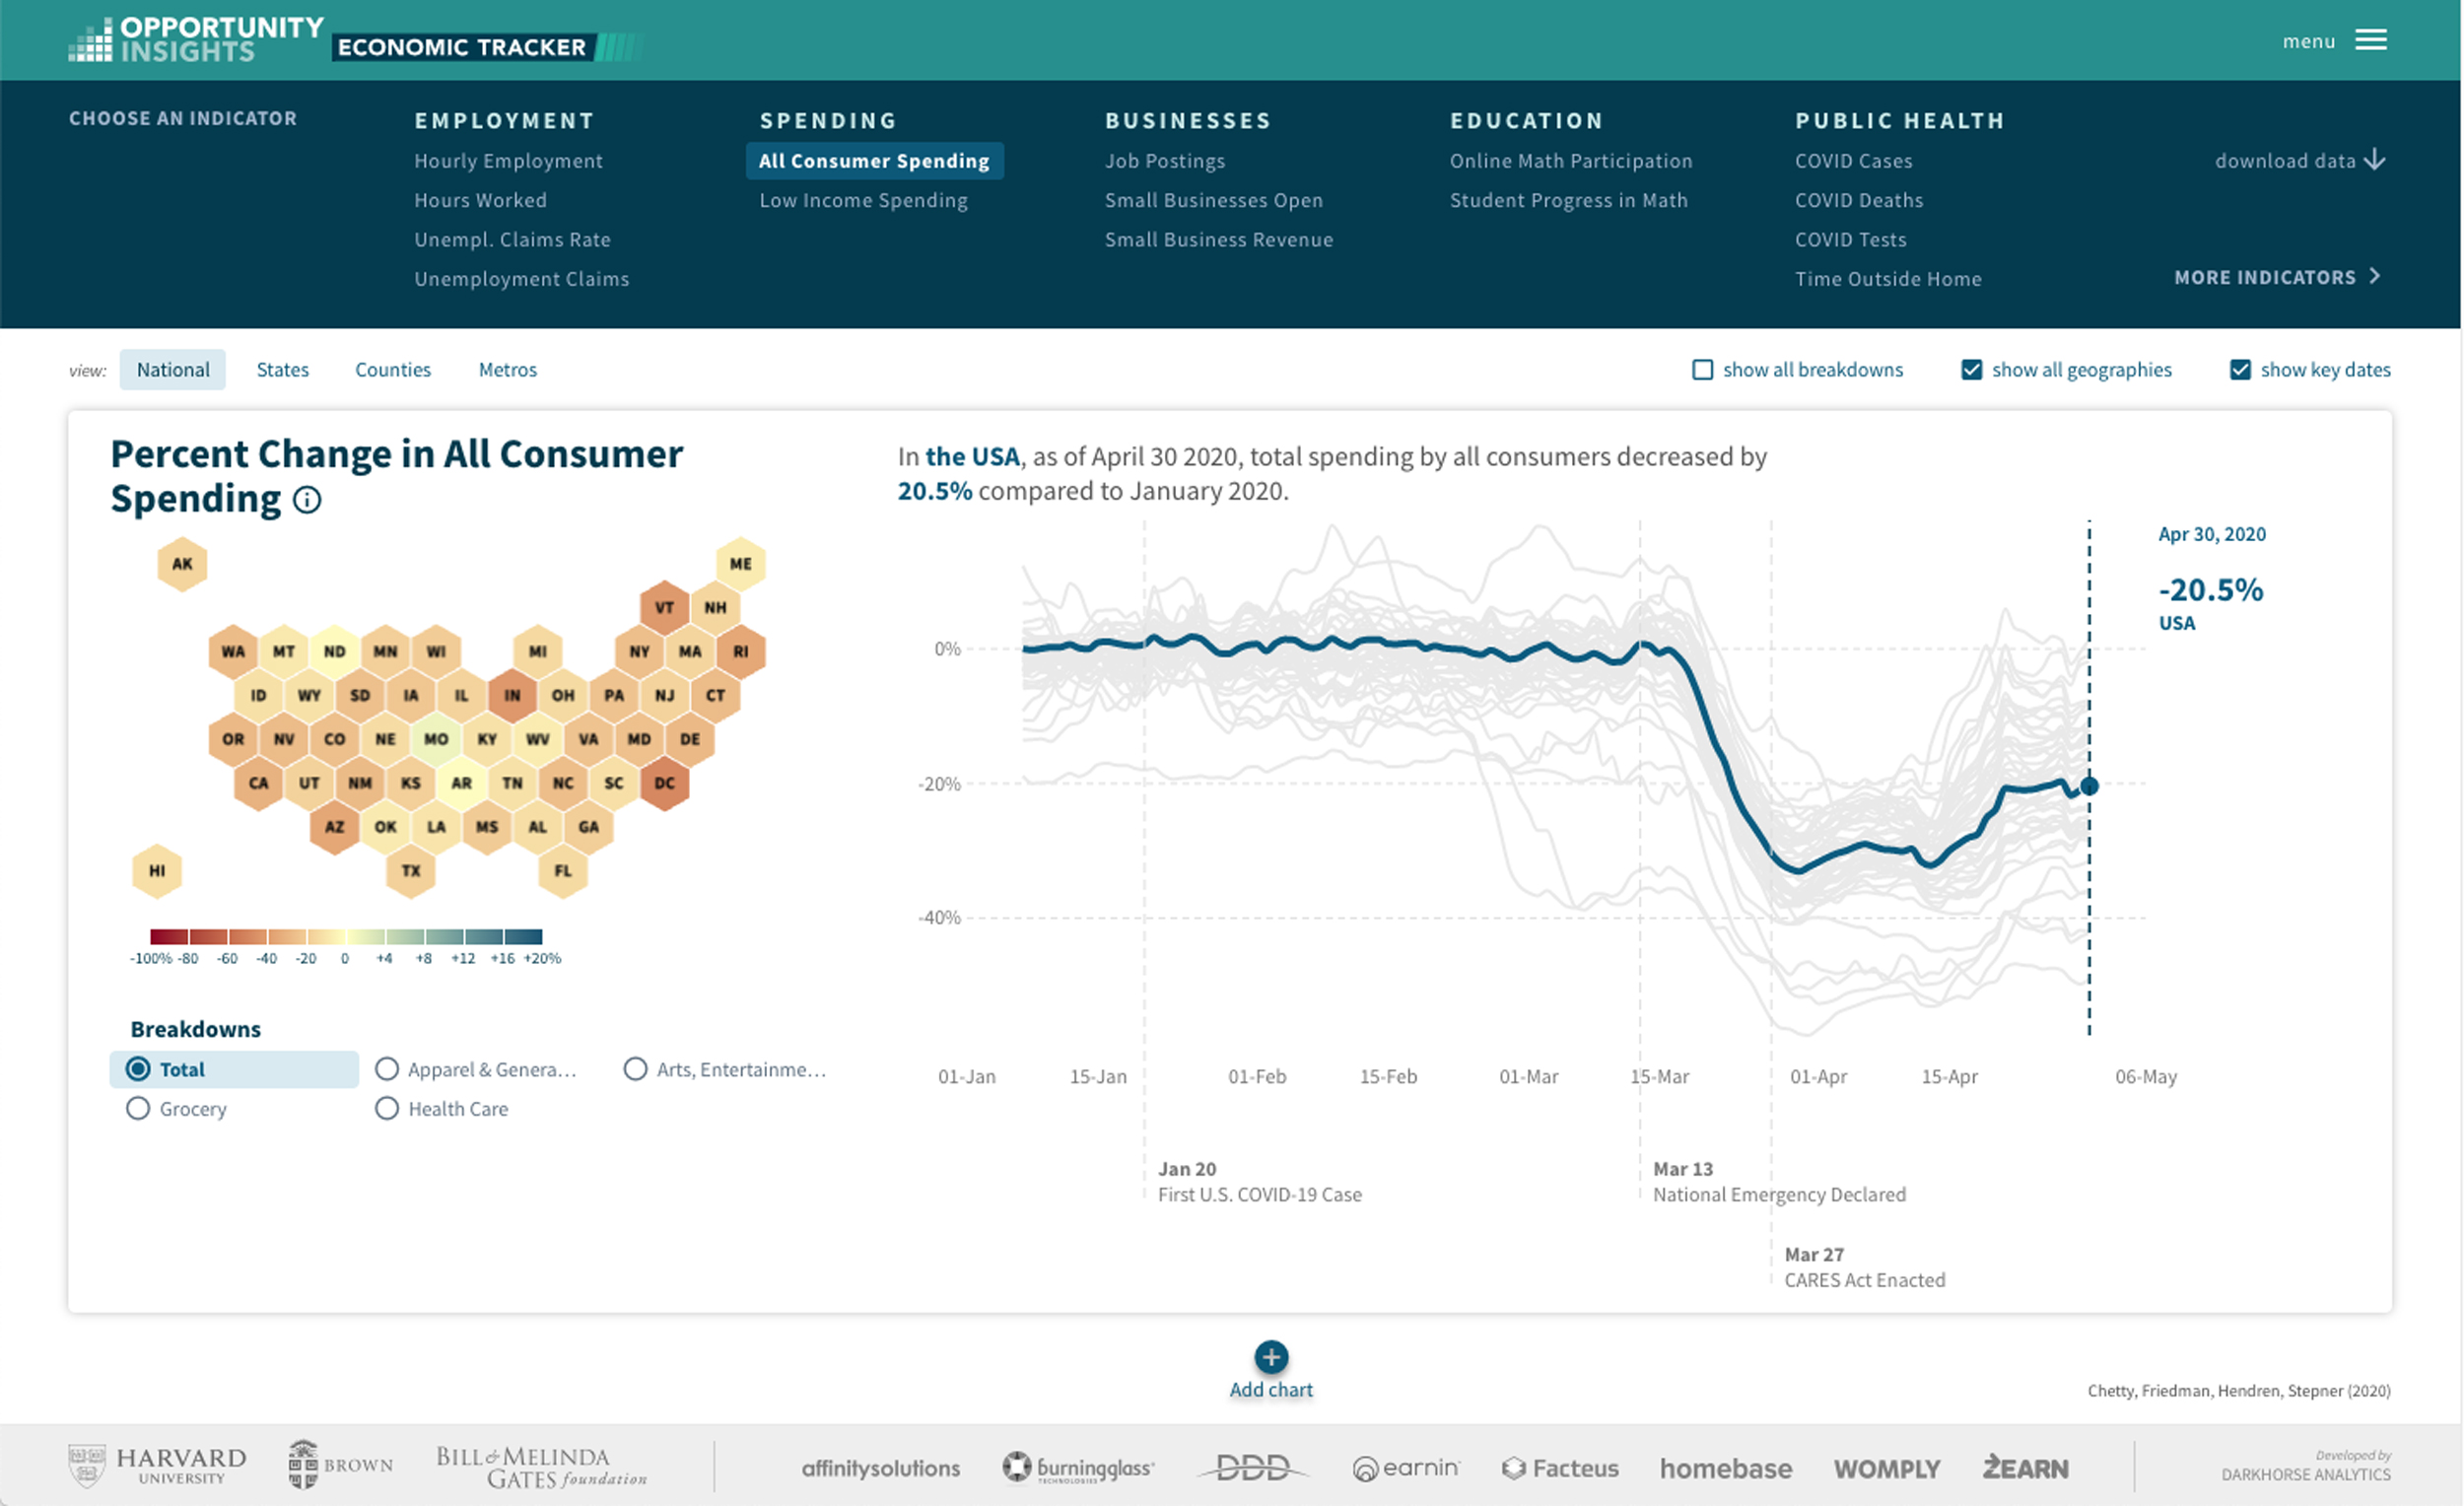
Task: Select the Health Care breakdown radio
Action: pos(387,1109)
